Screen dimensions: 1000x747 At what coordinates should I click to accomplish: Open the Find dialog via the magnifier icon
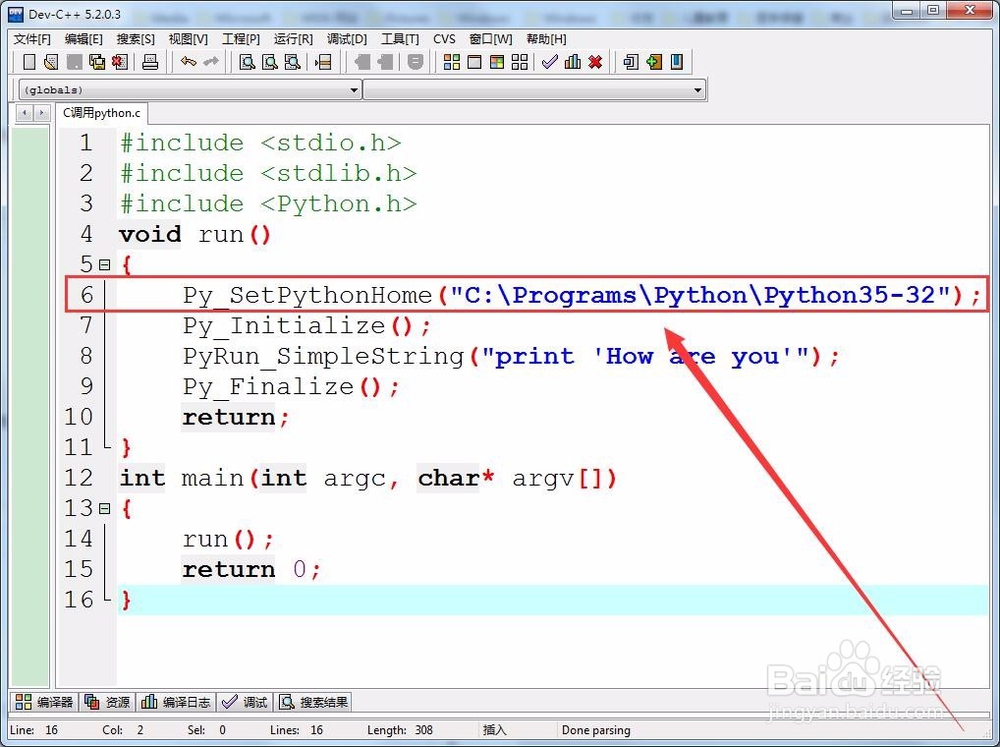pyautogui.click(x=249, y=62)
